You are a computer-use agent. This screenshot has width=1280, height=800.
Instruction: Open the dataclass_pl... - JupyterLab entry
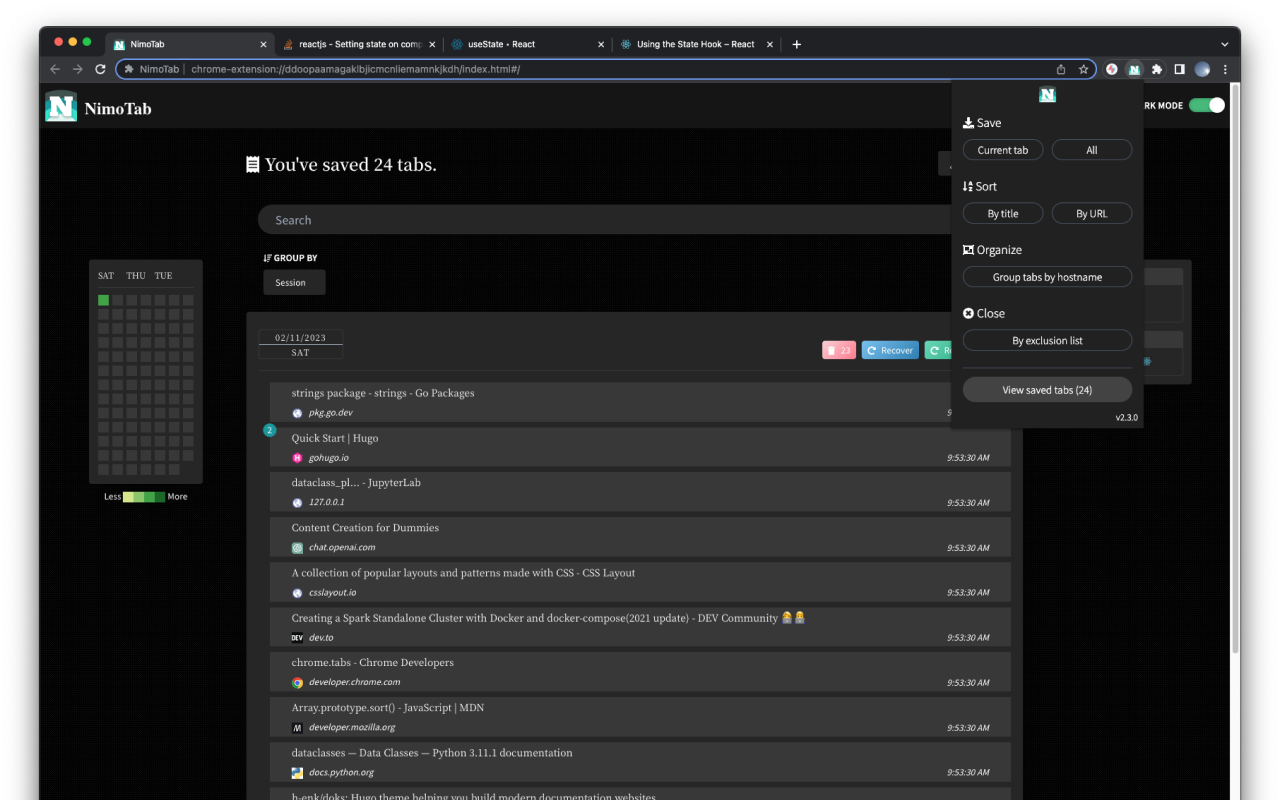[x=640, y=492]
